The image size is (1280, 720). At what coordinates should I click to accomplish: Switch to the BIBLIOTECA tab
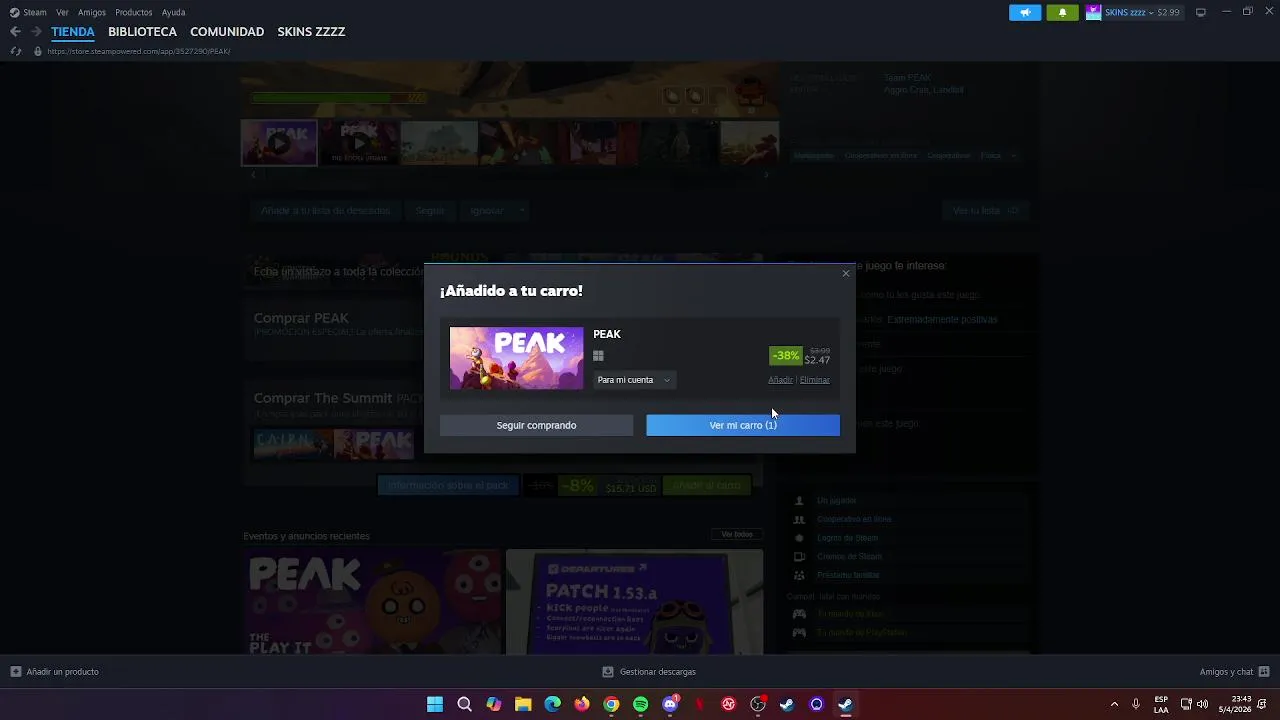(x=142, y=32)
